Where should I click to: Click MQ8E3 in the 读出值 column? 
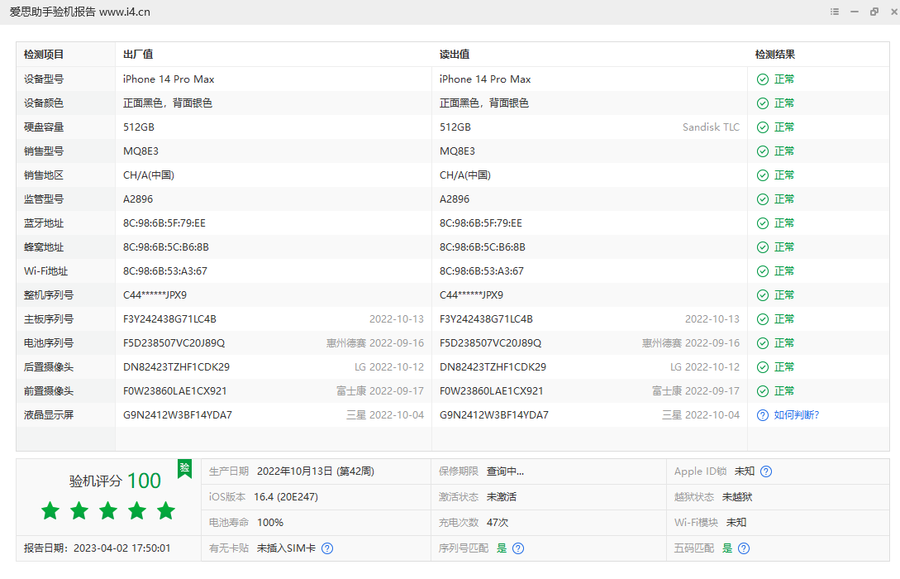pyautogui.click(x=457, y=151)
